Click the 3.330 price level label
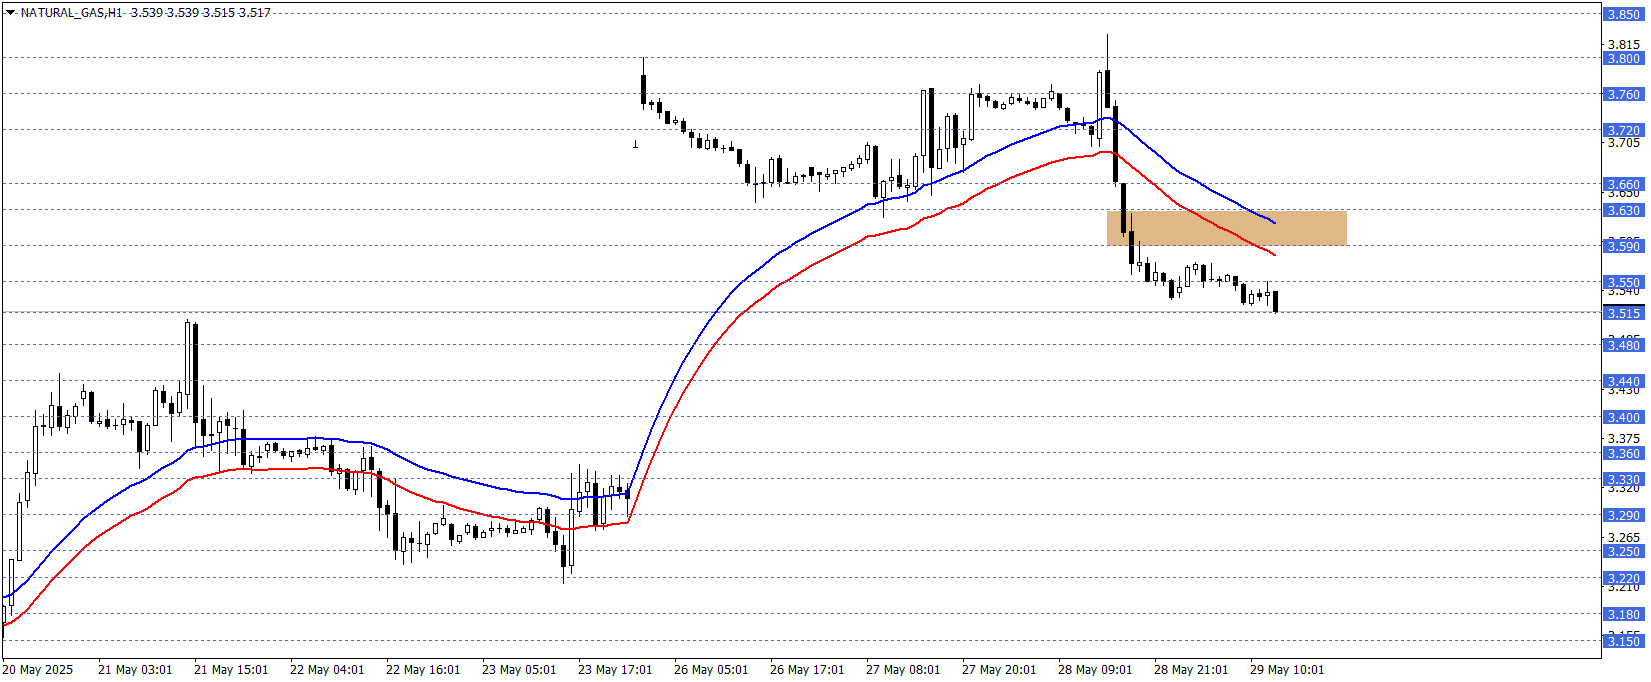The width and height of the screenshot is (1651, 682). (x=1623, y=480)
